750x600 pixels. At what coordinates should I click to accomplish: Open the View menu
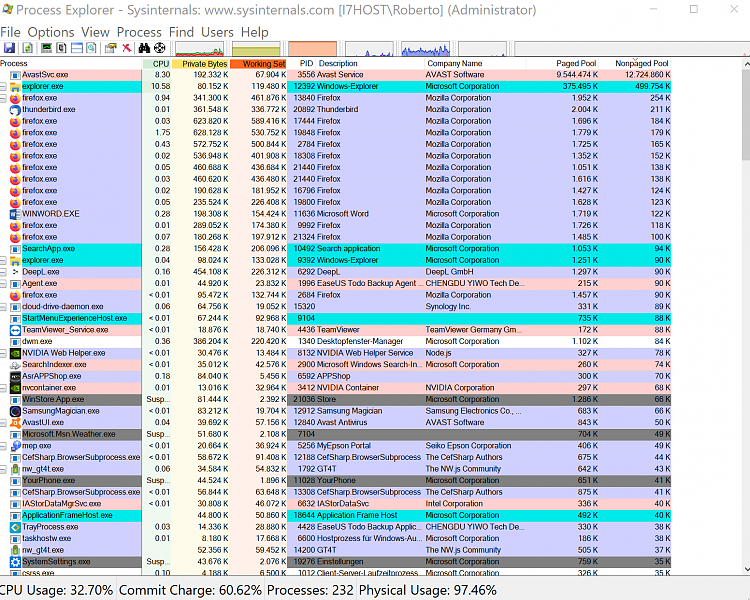tap(95, 32)
